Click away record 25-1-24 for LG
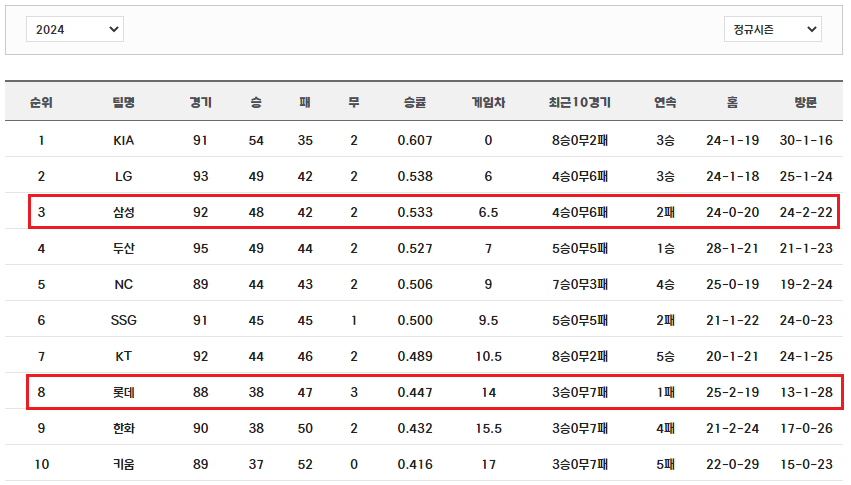The height and width of the screenshot is (485, 851). click(x=806, y=176)
